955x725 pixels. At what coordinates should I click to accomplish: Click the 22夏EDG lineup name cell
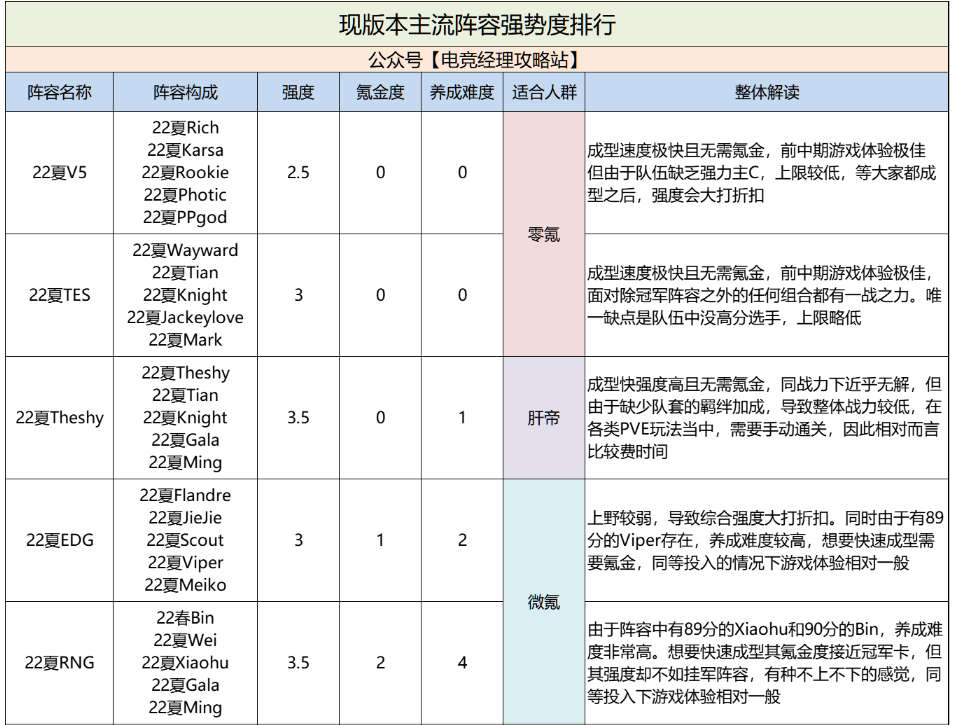click(60, 540)
